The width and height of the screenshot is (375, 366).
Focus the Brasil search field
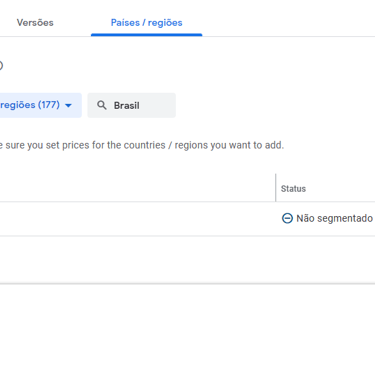click(x=132, y=105)
